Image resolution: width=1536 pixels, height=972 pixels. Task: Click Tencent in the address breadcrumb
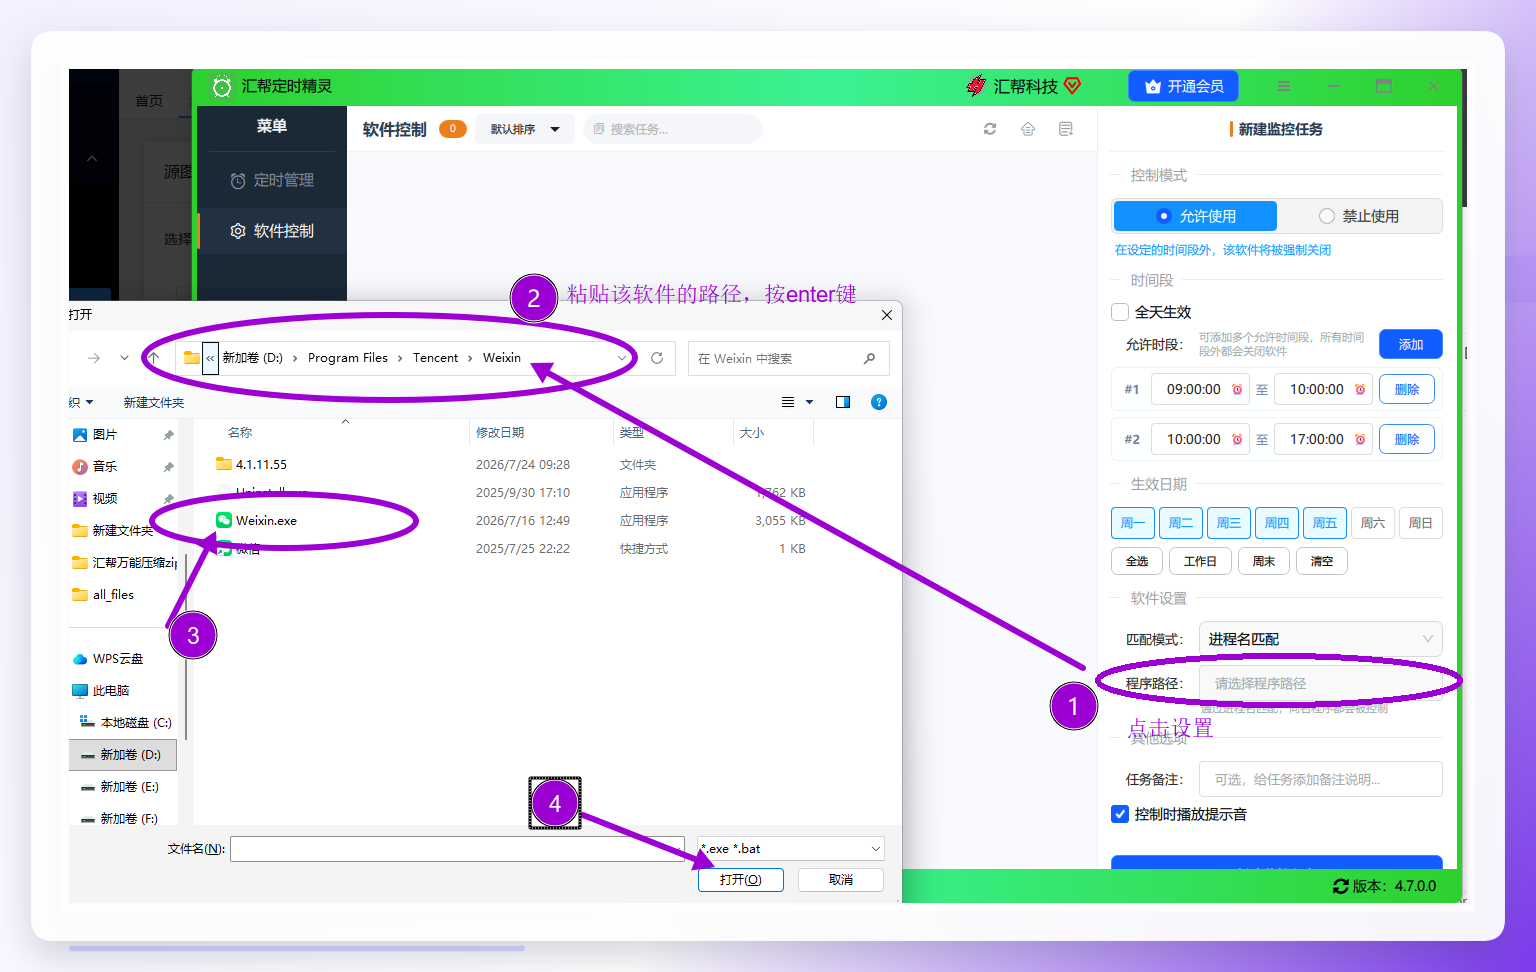coord(435,358)
